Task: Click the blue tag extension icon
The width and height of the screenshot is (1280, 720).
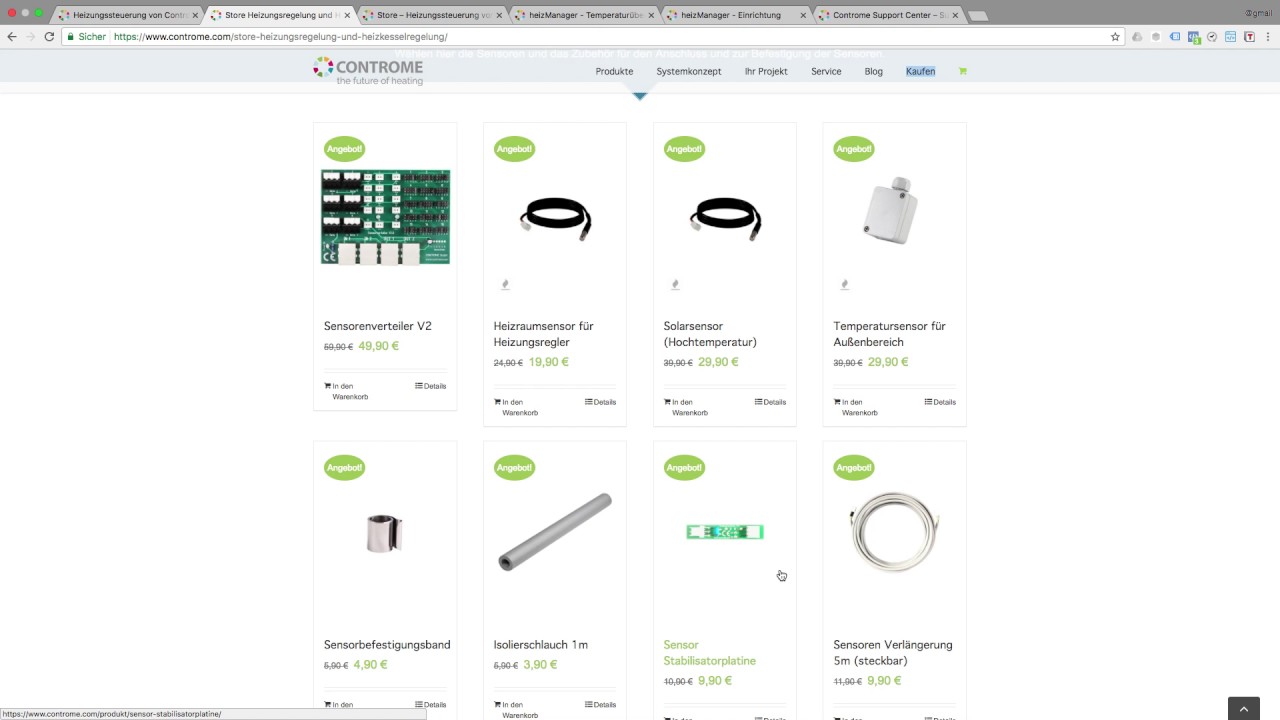Action: click(1175, 37)
